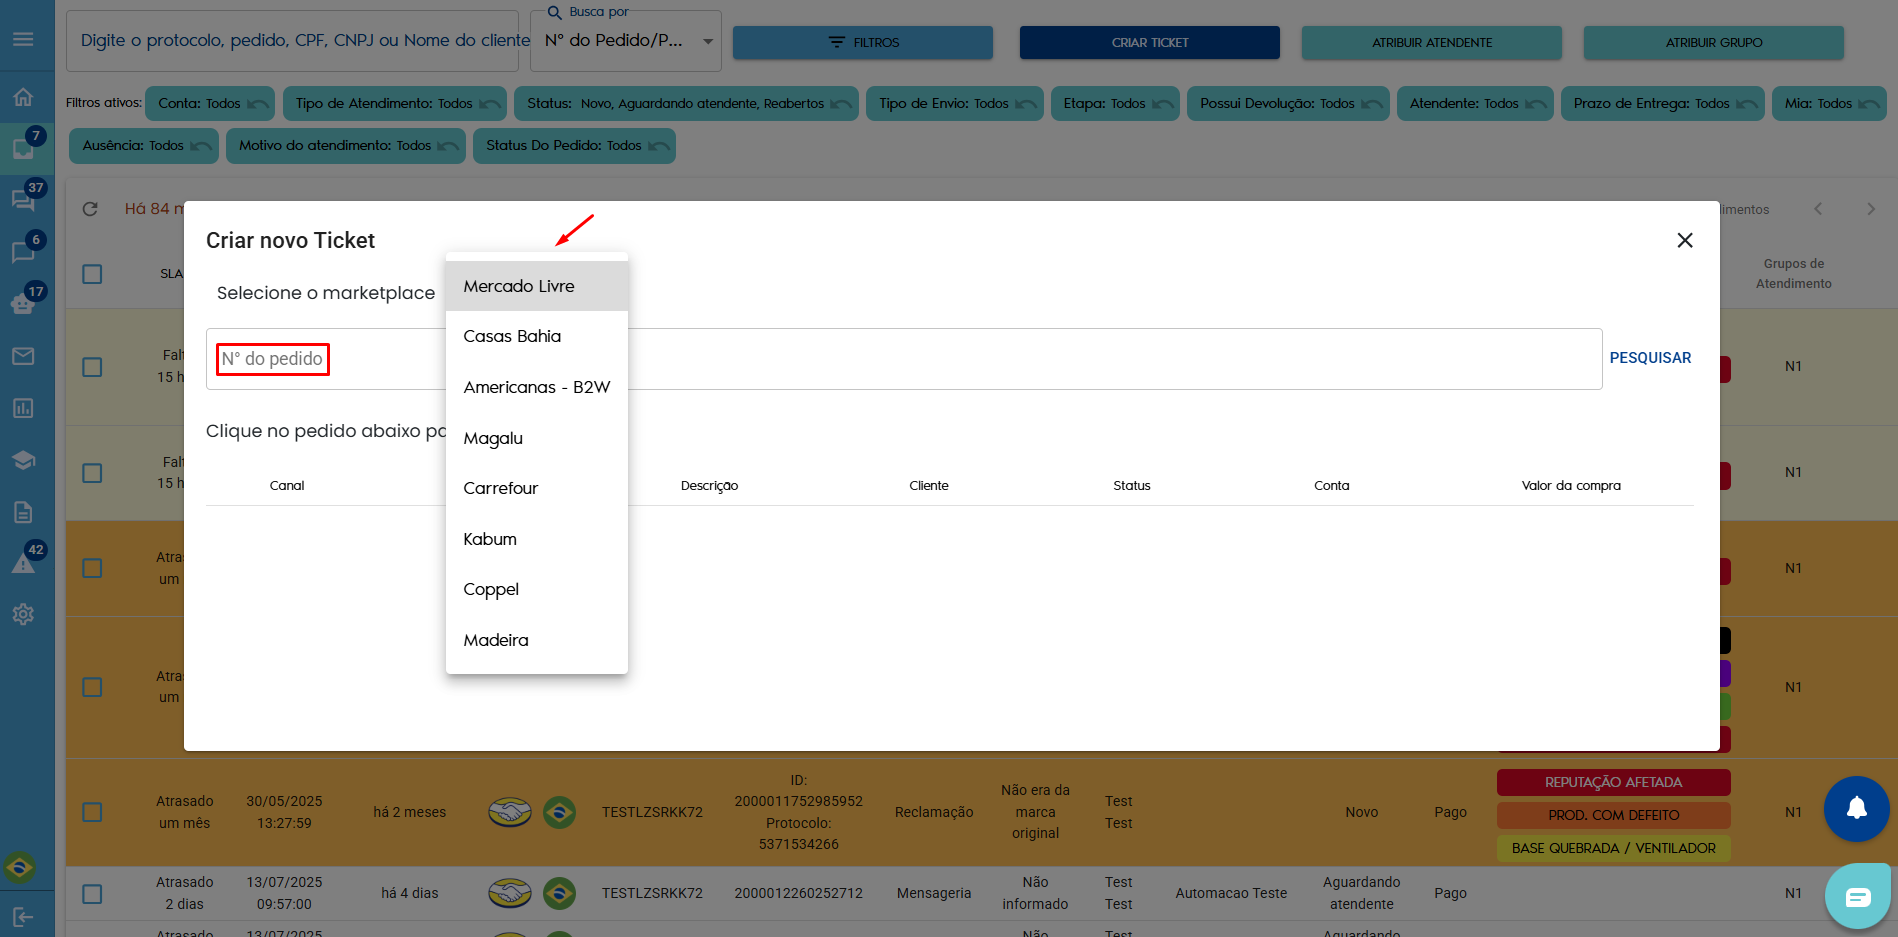Open the Busca por dropdown
Screen dimensions: 1898x937
[626, 41]
